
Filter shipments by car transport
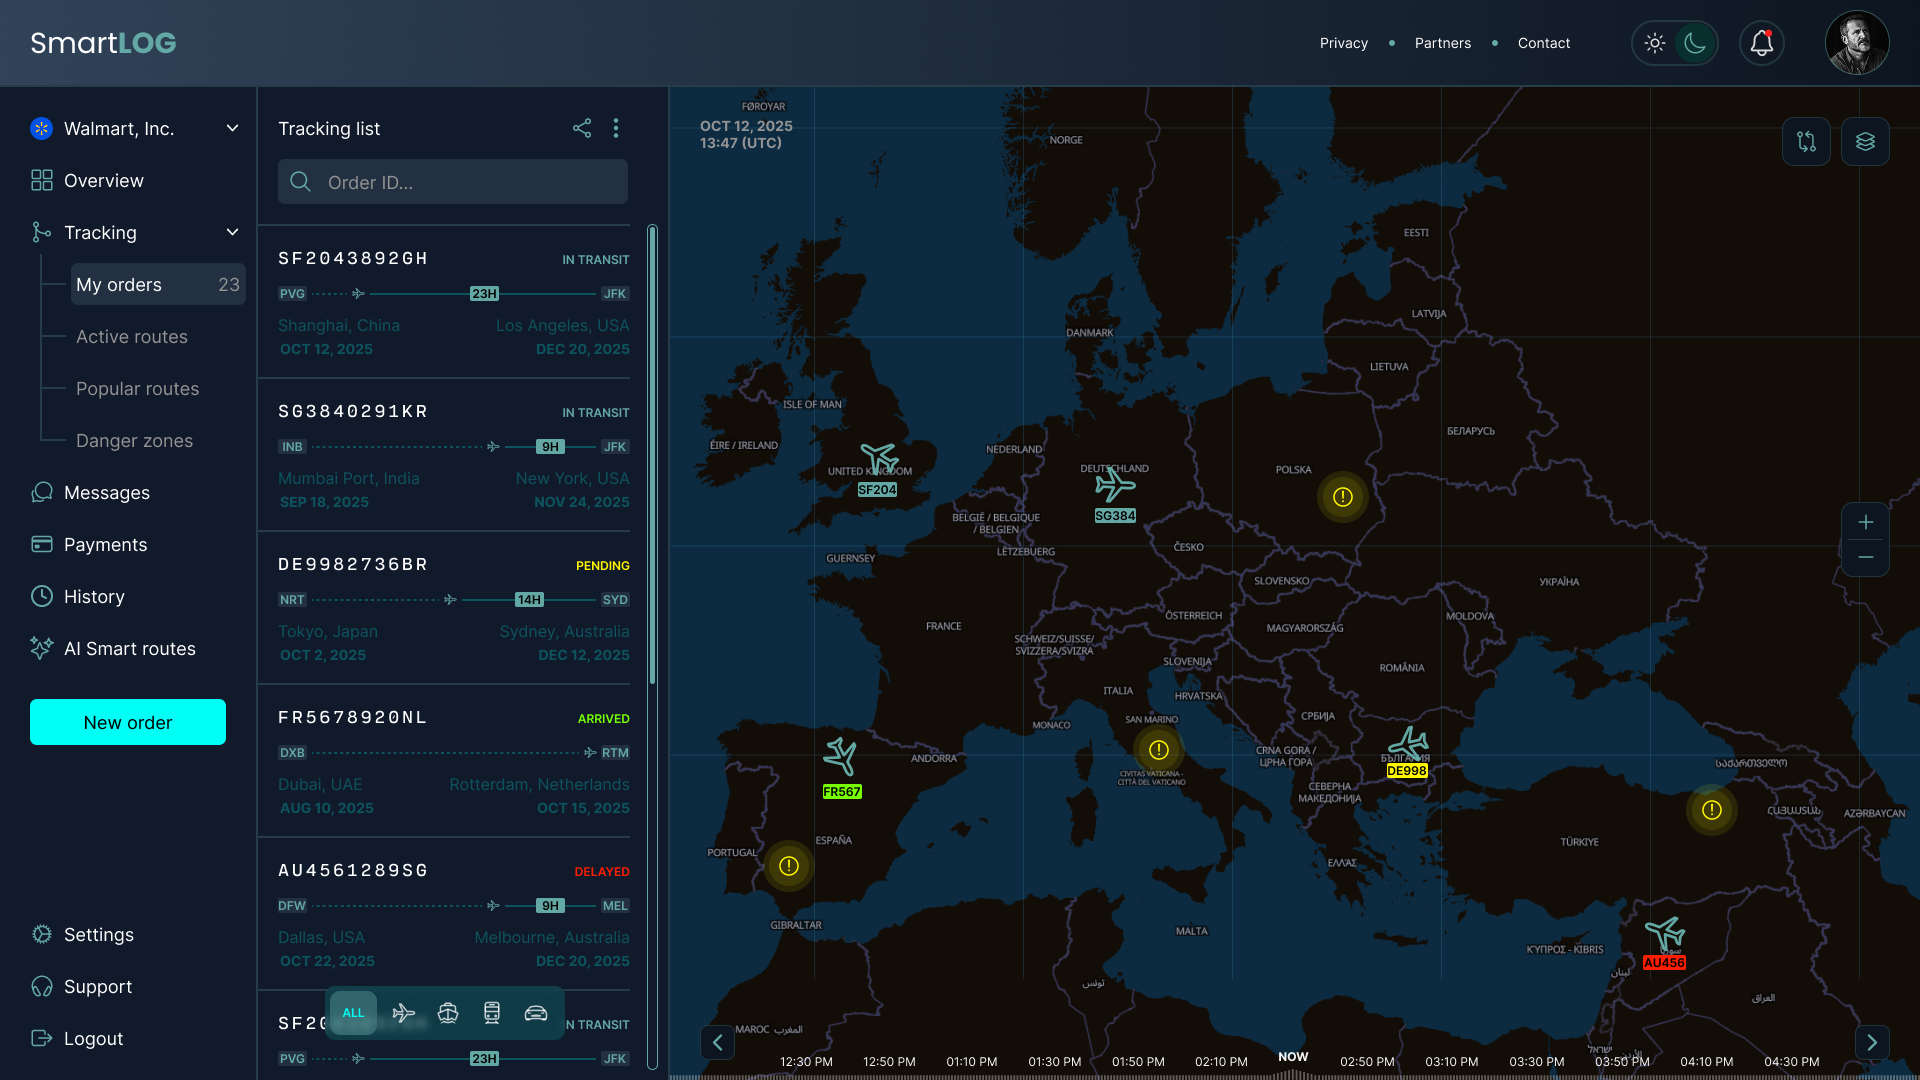click(x=536, y=1013)
